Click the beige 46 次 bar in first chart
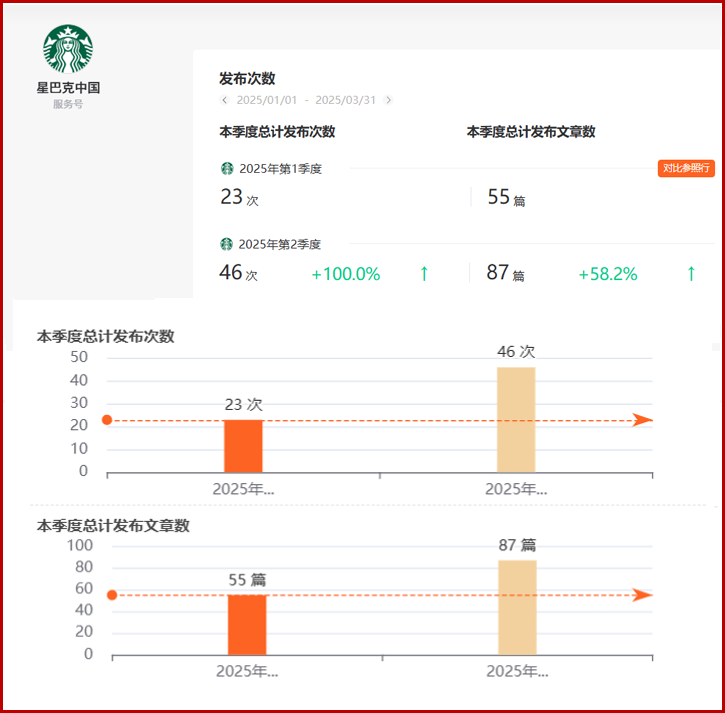725x713 pixels. tap(516, 420)
